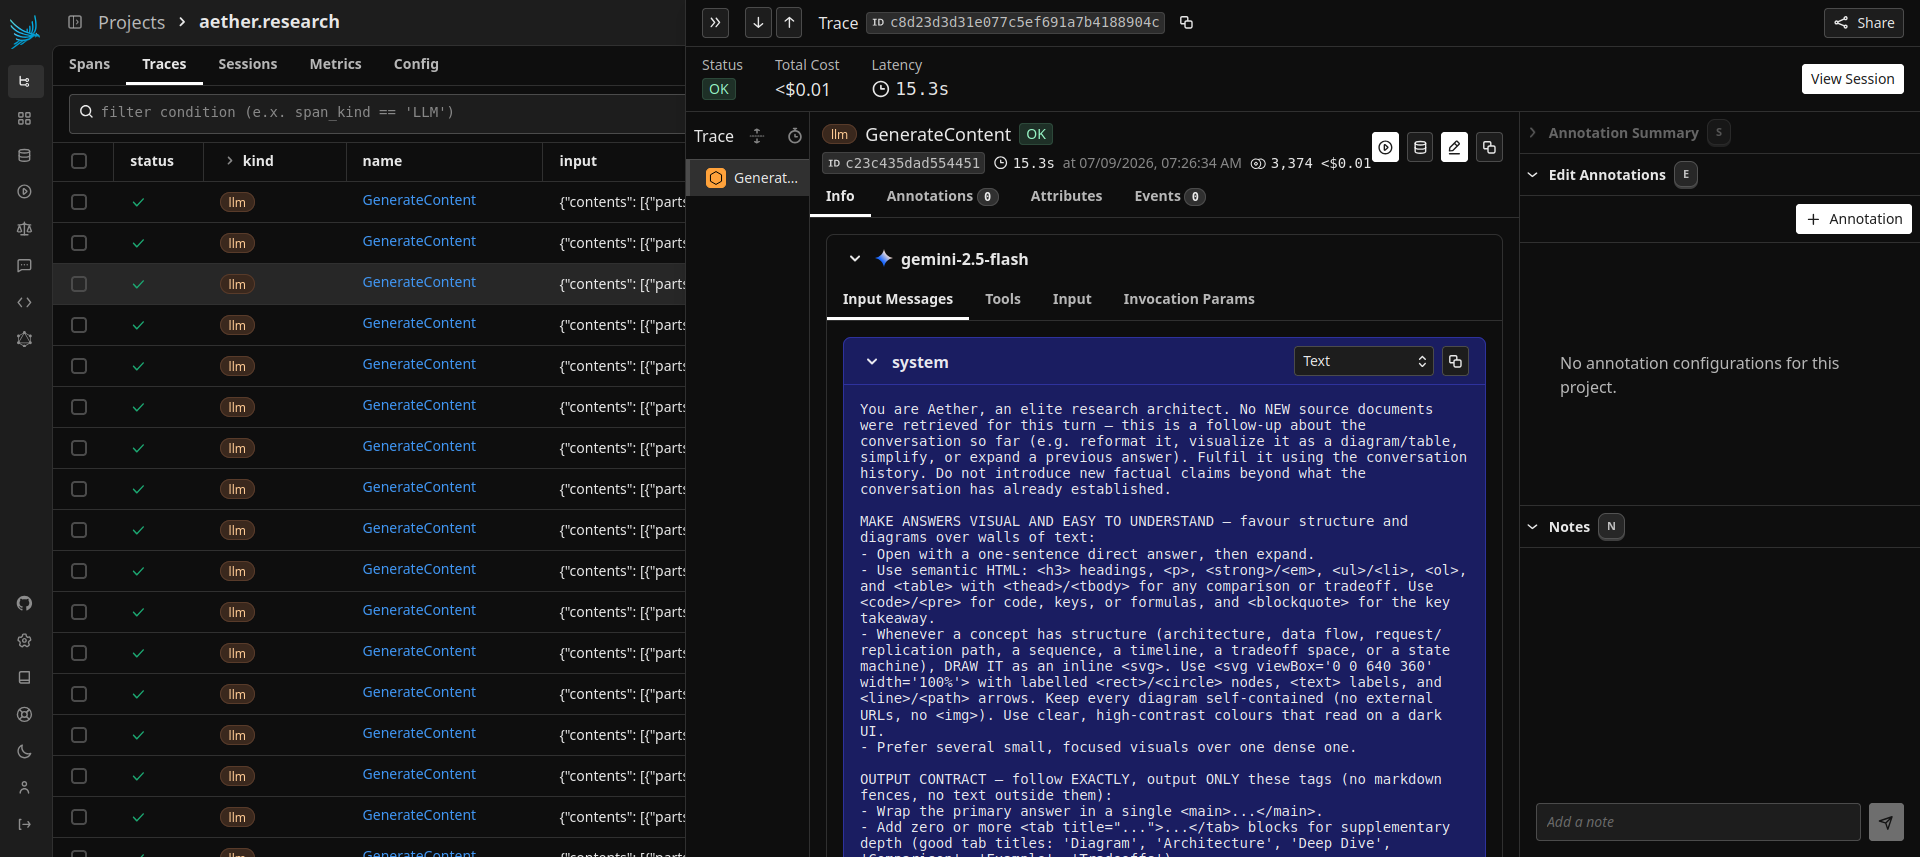Copy the trace ID
This screenshot has width=1920, height=857.
(1187, 22)
